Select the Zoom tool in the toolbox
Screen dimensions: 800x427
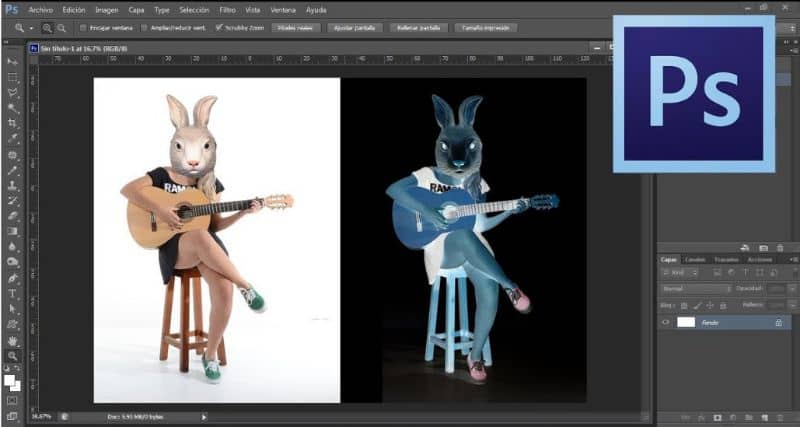click(x=13, y=355)
